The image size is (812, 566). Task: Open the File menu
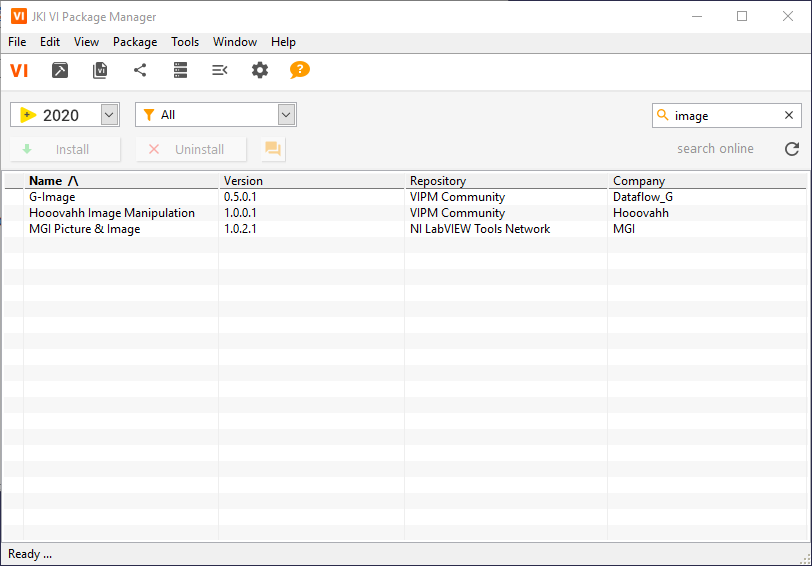17,42
